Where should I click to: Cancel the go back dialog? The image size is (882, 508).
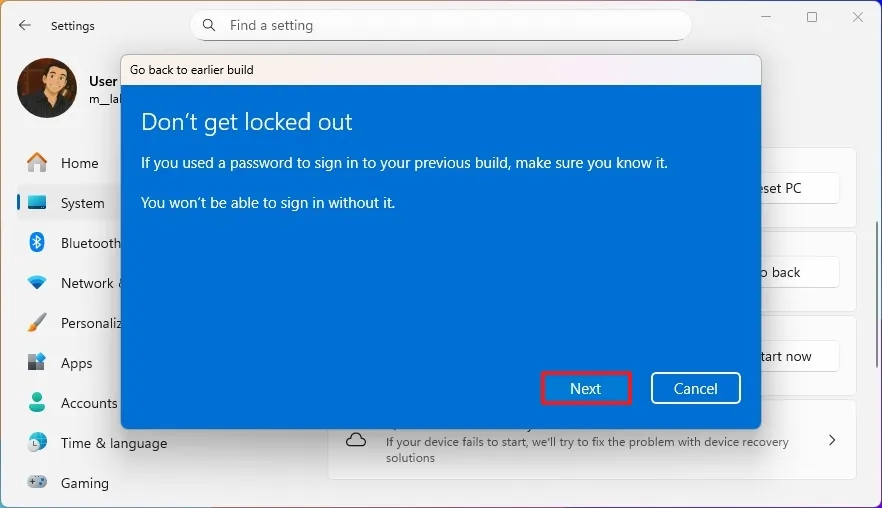click(x=695, y=388)
